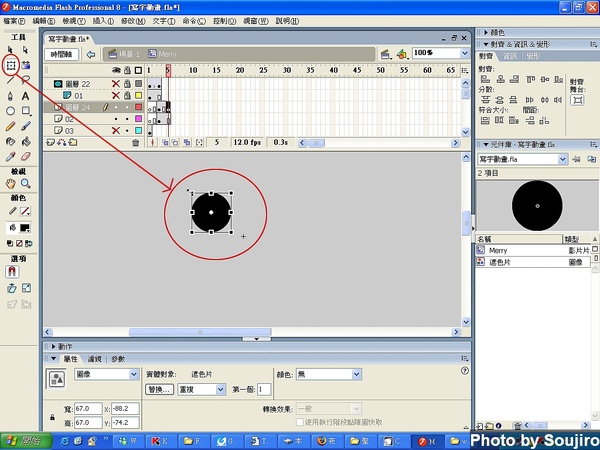The image size is (600, 450).
Task: Open the symbol behavior type dropdown
Action: pyautogui.click(x=134, y=374)
